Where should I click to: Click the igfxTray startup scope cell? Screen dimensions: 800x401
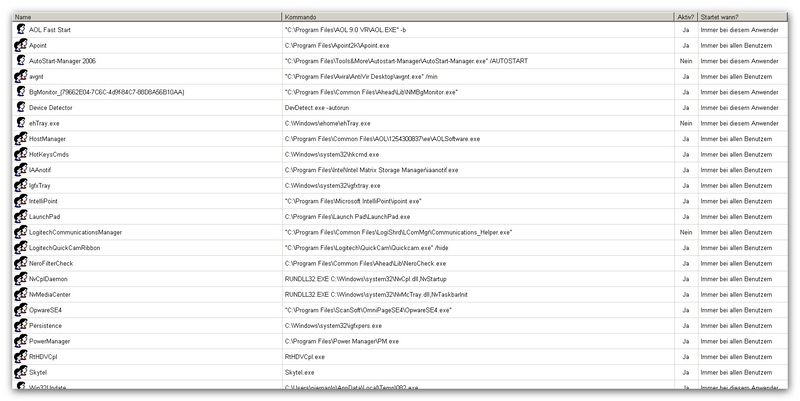click(738, 185)
